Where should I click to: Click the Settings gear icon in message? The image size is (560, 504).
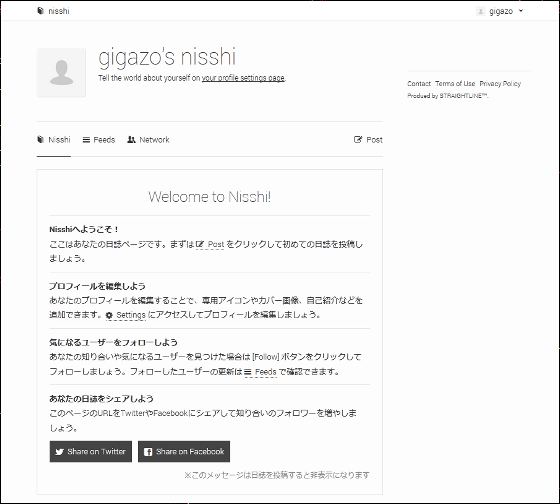[109, 315]
